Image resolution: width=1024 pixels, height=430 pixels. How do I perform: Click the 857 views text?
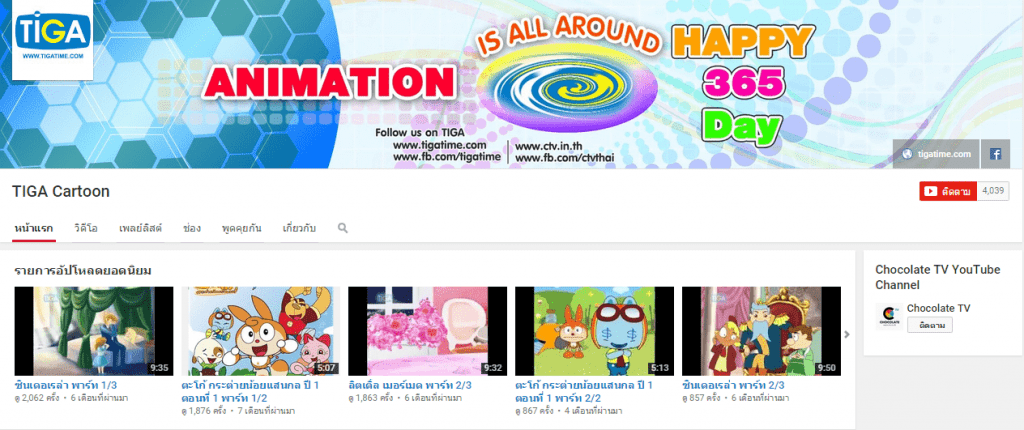[x=703, y=397]
